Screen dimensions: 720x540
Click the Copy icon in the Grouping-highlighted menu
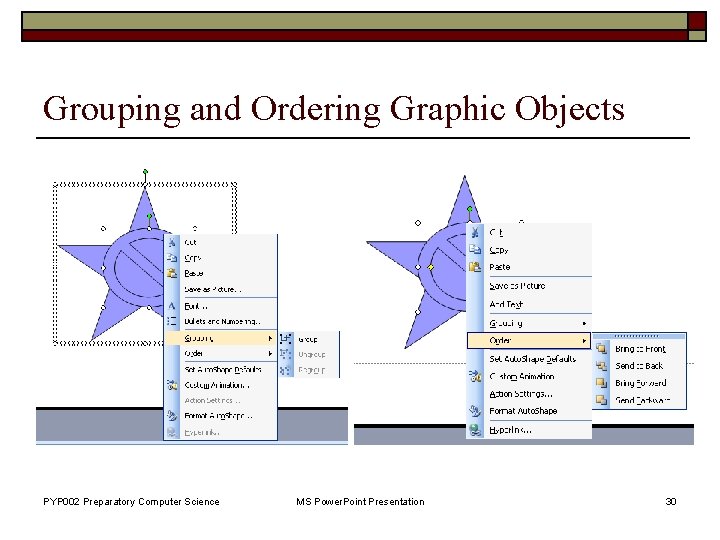[172, 258]
